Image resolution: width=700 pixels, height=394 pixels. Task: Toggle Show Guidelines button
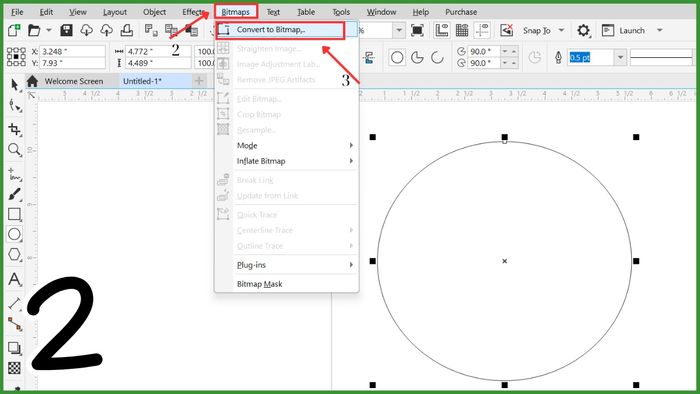482,30
